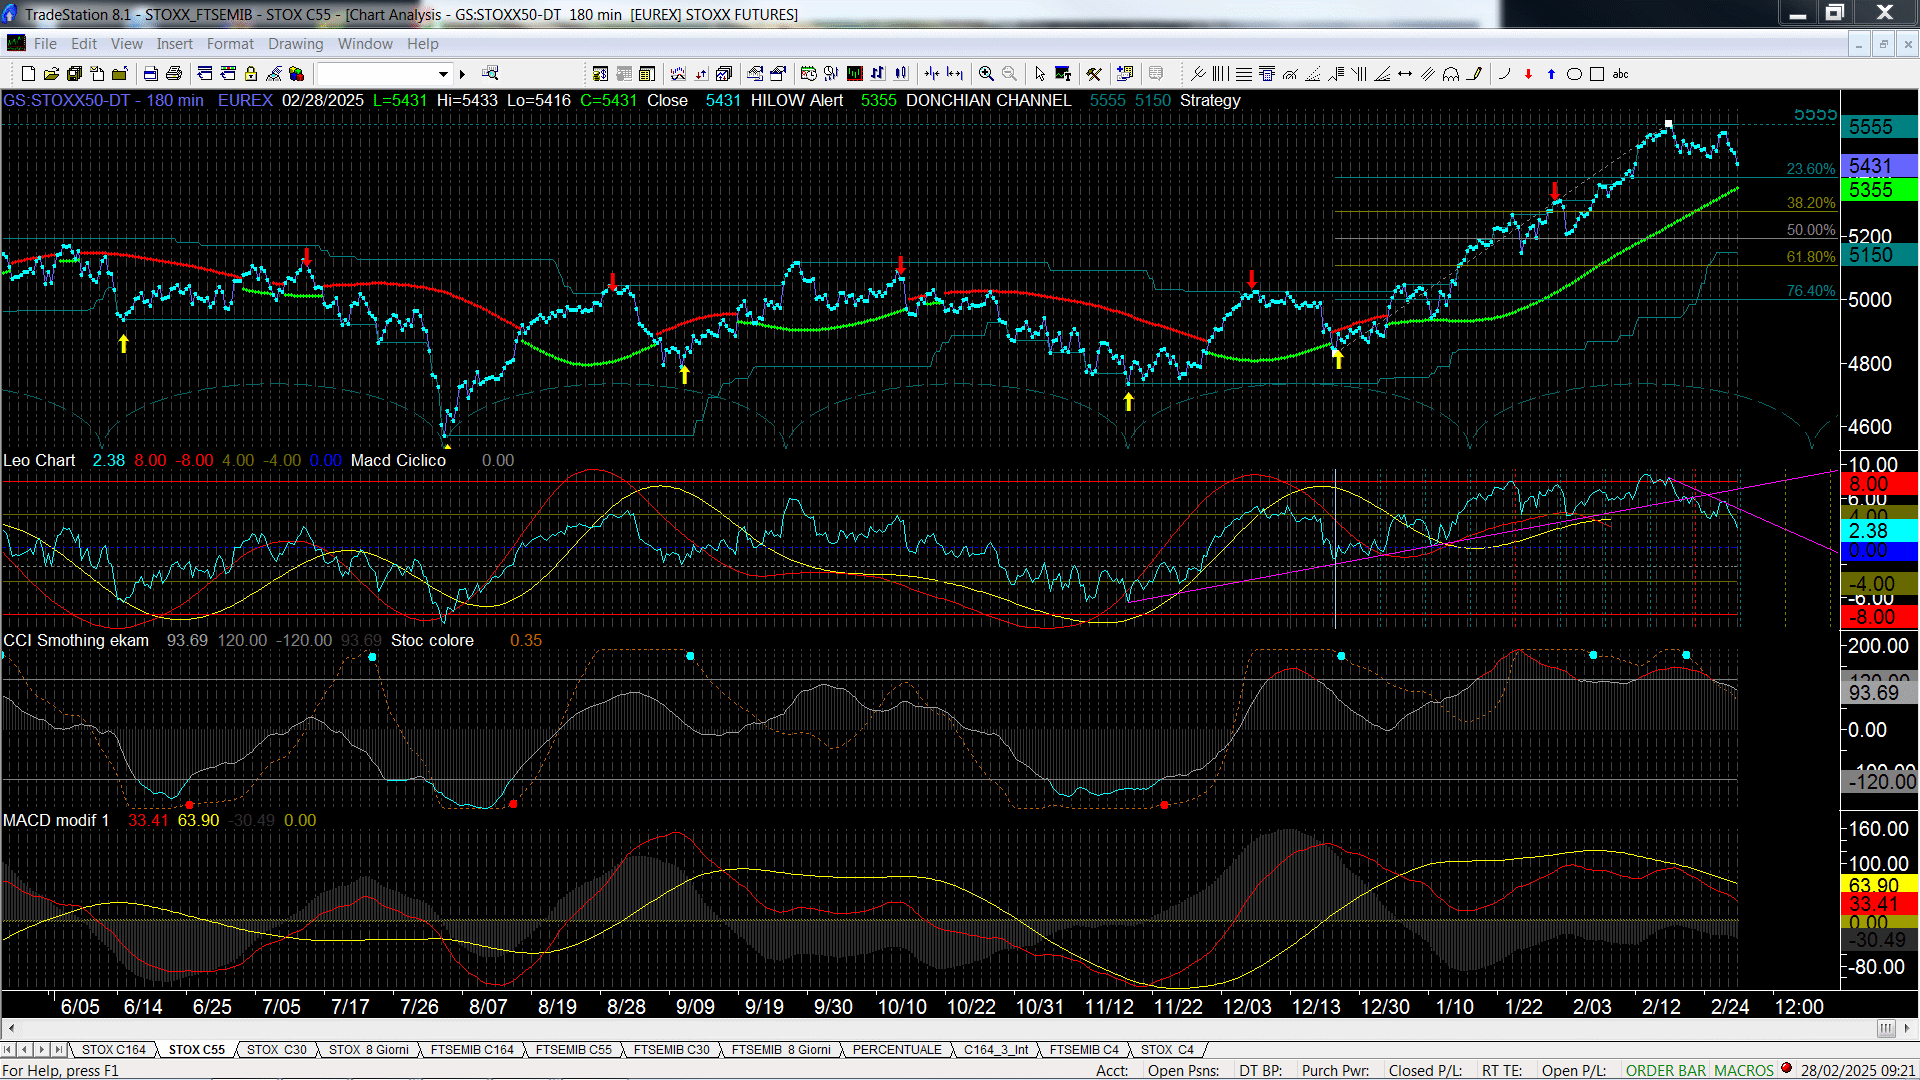Open the File menu
The height and width of the screenshot is (1080, 1920).
45,44
